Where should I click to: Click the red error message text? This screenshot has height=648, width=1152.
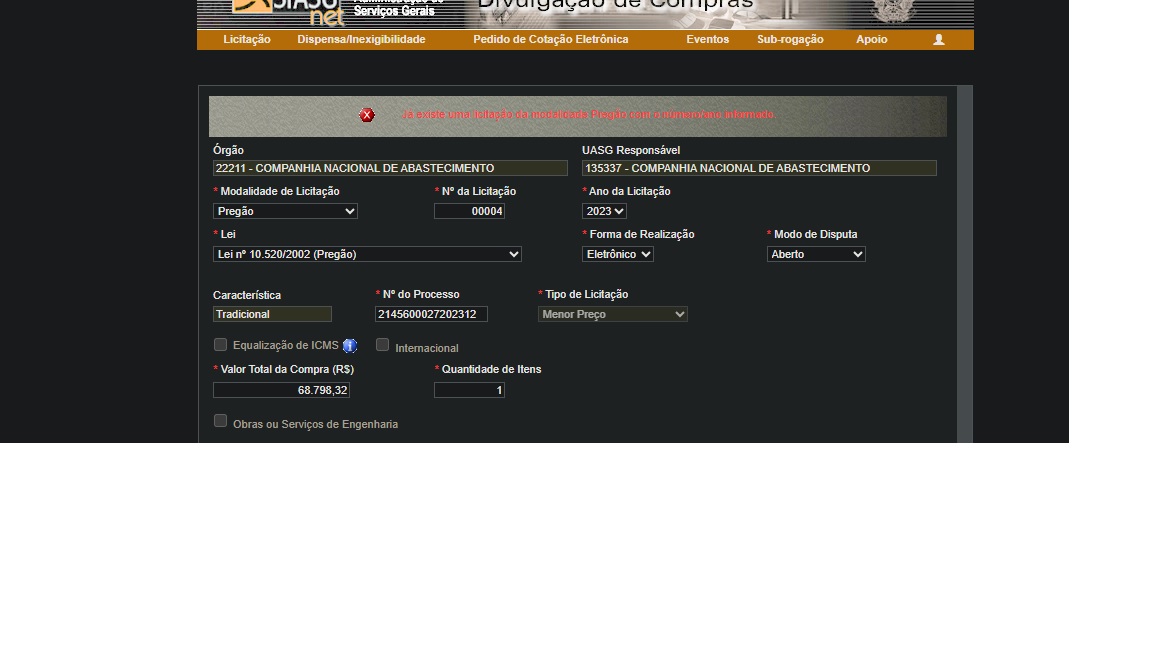(588, 115)
